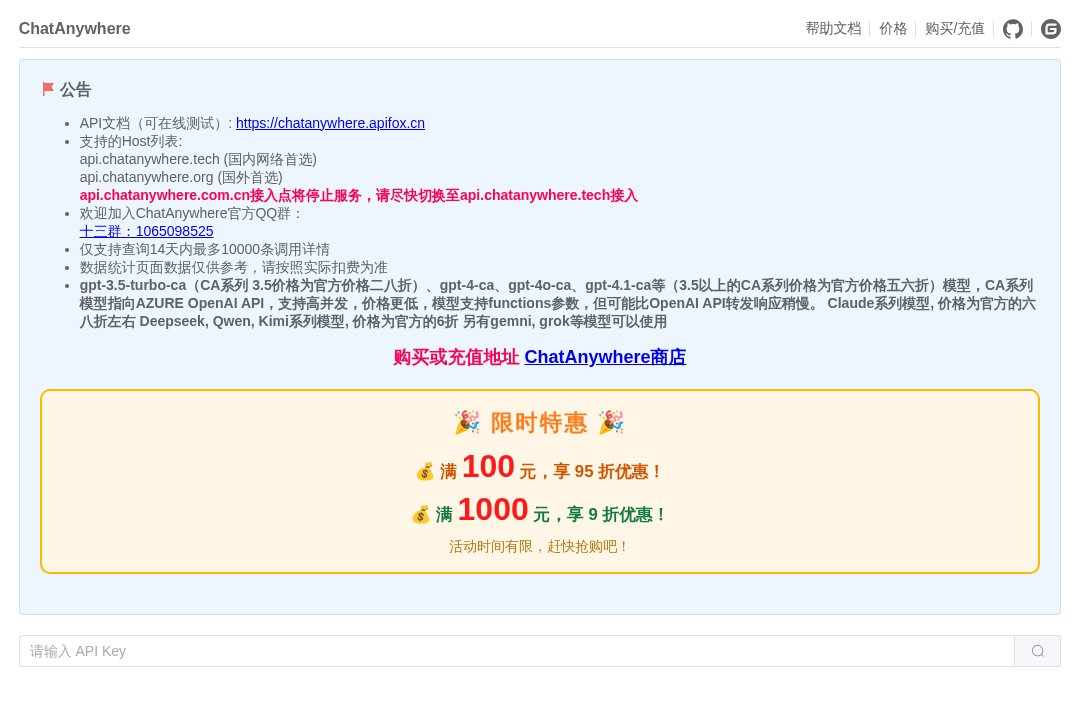Click the money bag emoji before 满 100
This screenshot has height=705, width=1080.
[425, 470]
